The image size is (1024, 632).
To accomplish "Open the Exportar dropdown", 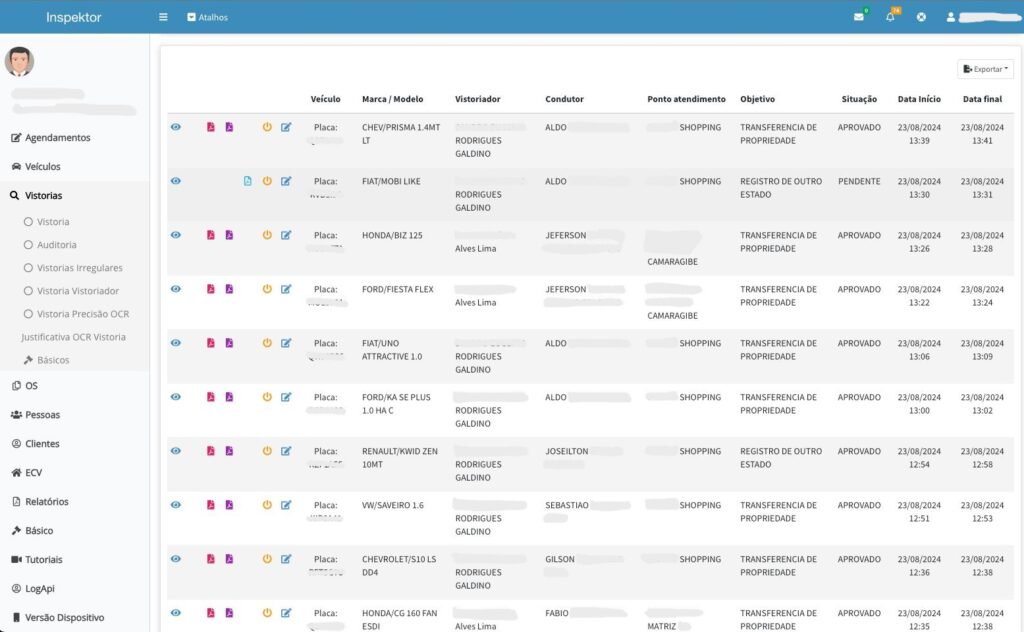I will click(x=985, y=69).
